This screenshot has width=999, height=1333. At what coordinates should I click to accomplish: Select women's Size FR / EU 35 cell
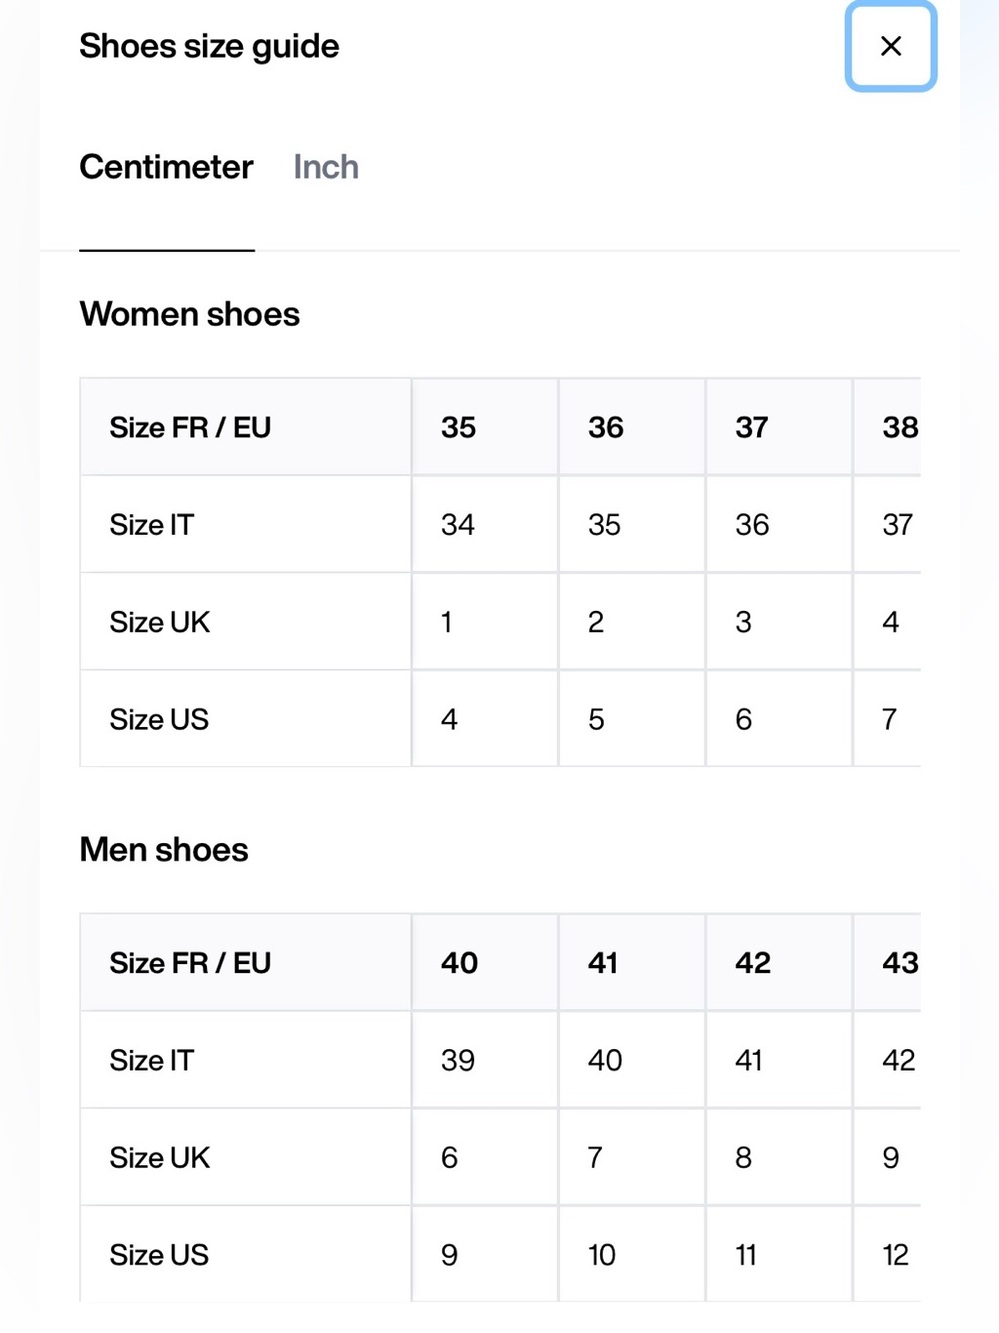click(x=485, y=427)
